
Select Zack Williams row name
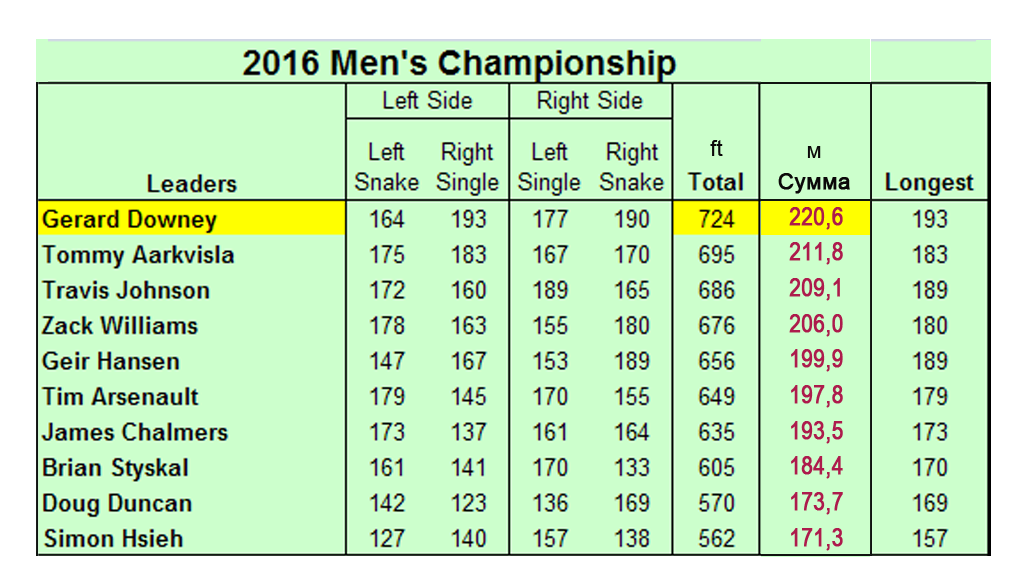coord(120,326)
